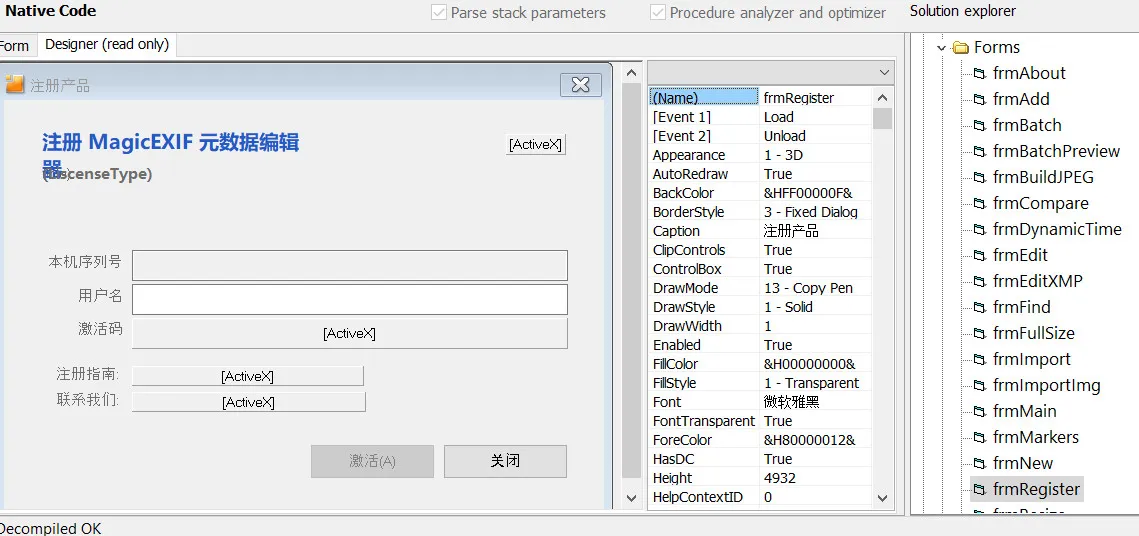Open the frmImportImg form icon
Screen dimensions: 1139x536
(x=980, y=385)
